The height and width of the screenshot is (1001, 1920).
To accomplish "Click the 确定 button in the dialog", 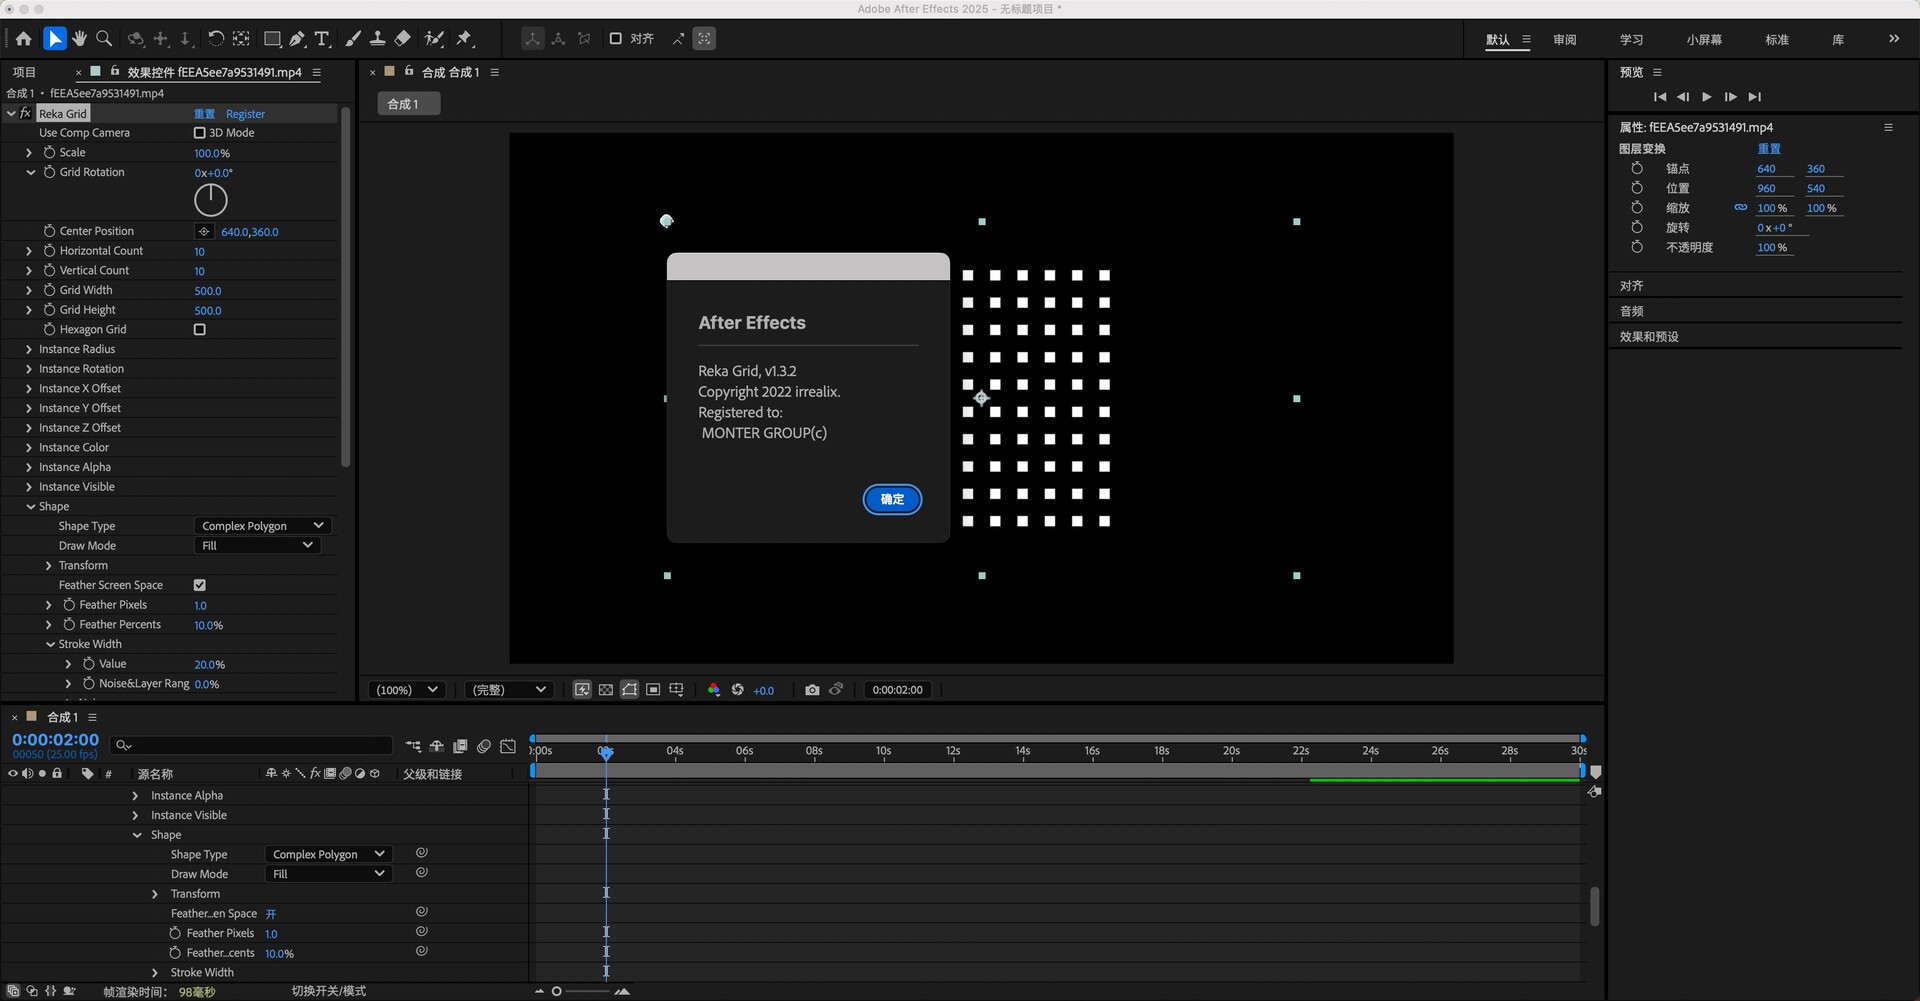I will tap(892, 499).
